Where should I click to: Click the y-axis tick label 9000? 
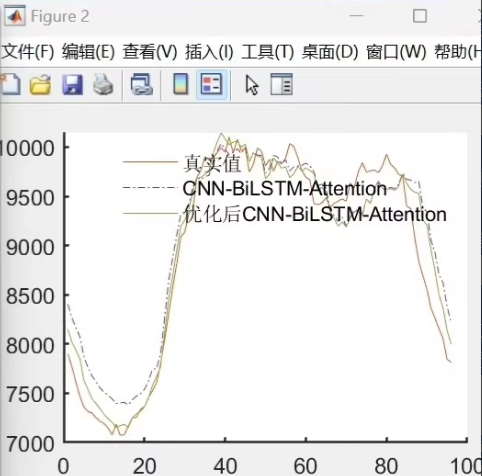[x=30, y=247]
